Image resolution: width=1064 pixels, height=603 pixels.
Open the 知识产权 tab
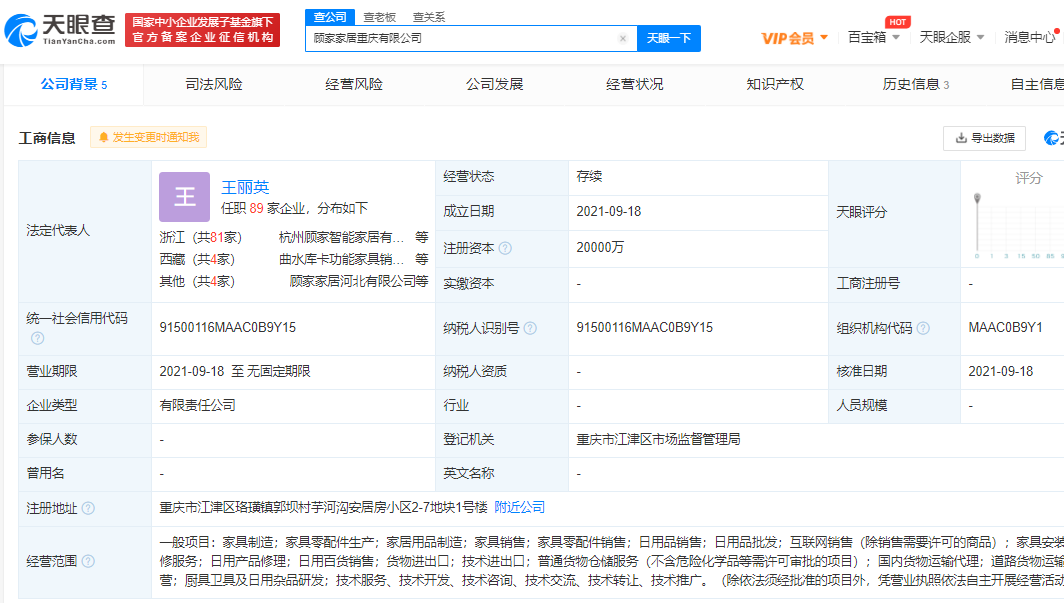(x=775, y=85)
